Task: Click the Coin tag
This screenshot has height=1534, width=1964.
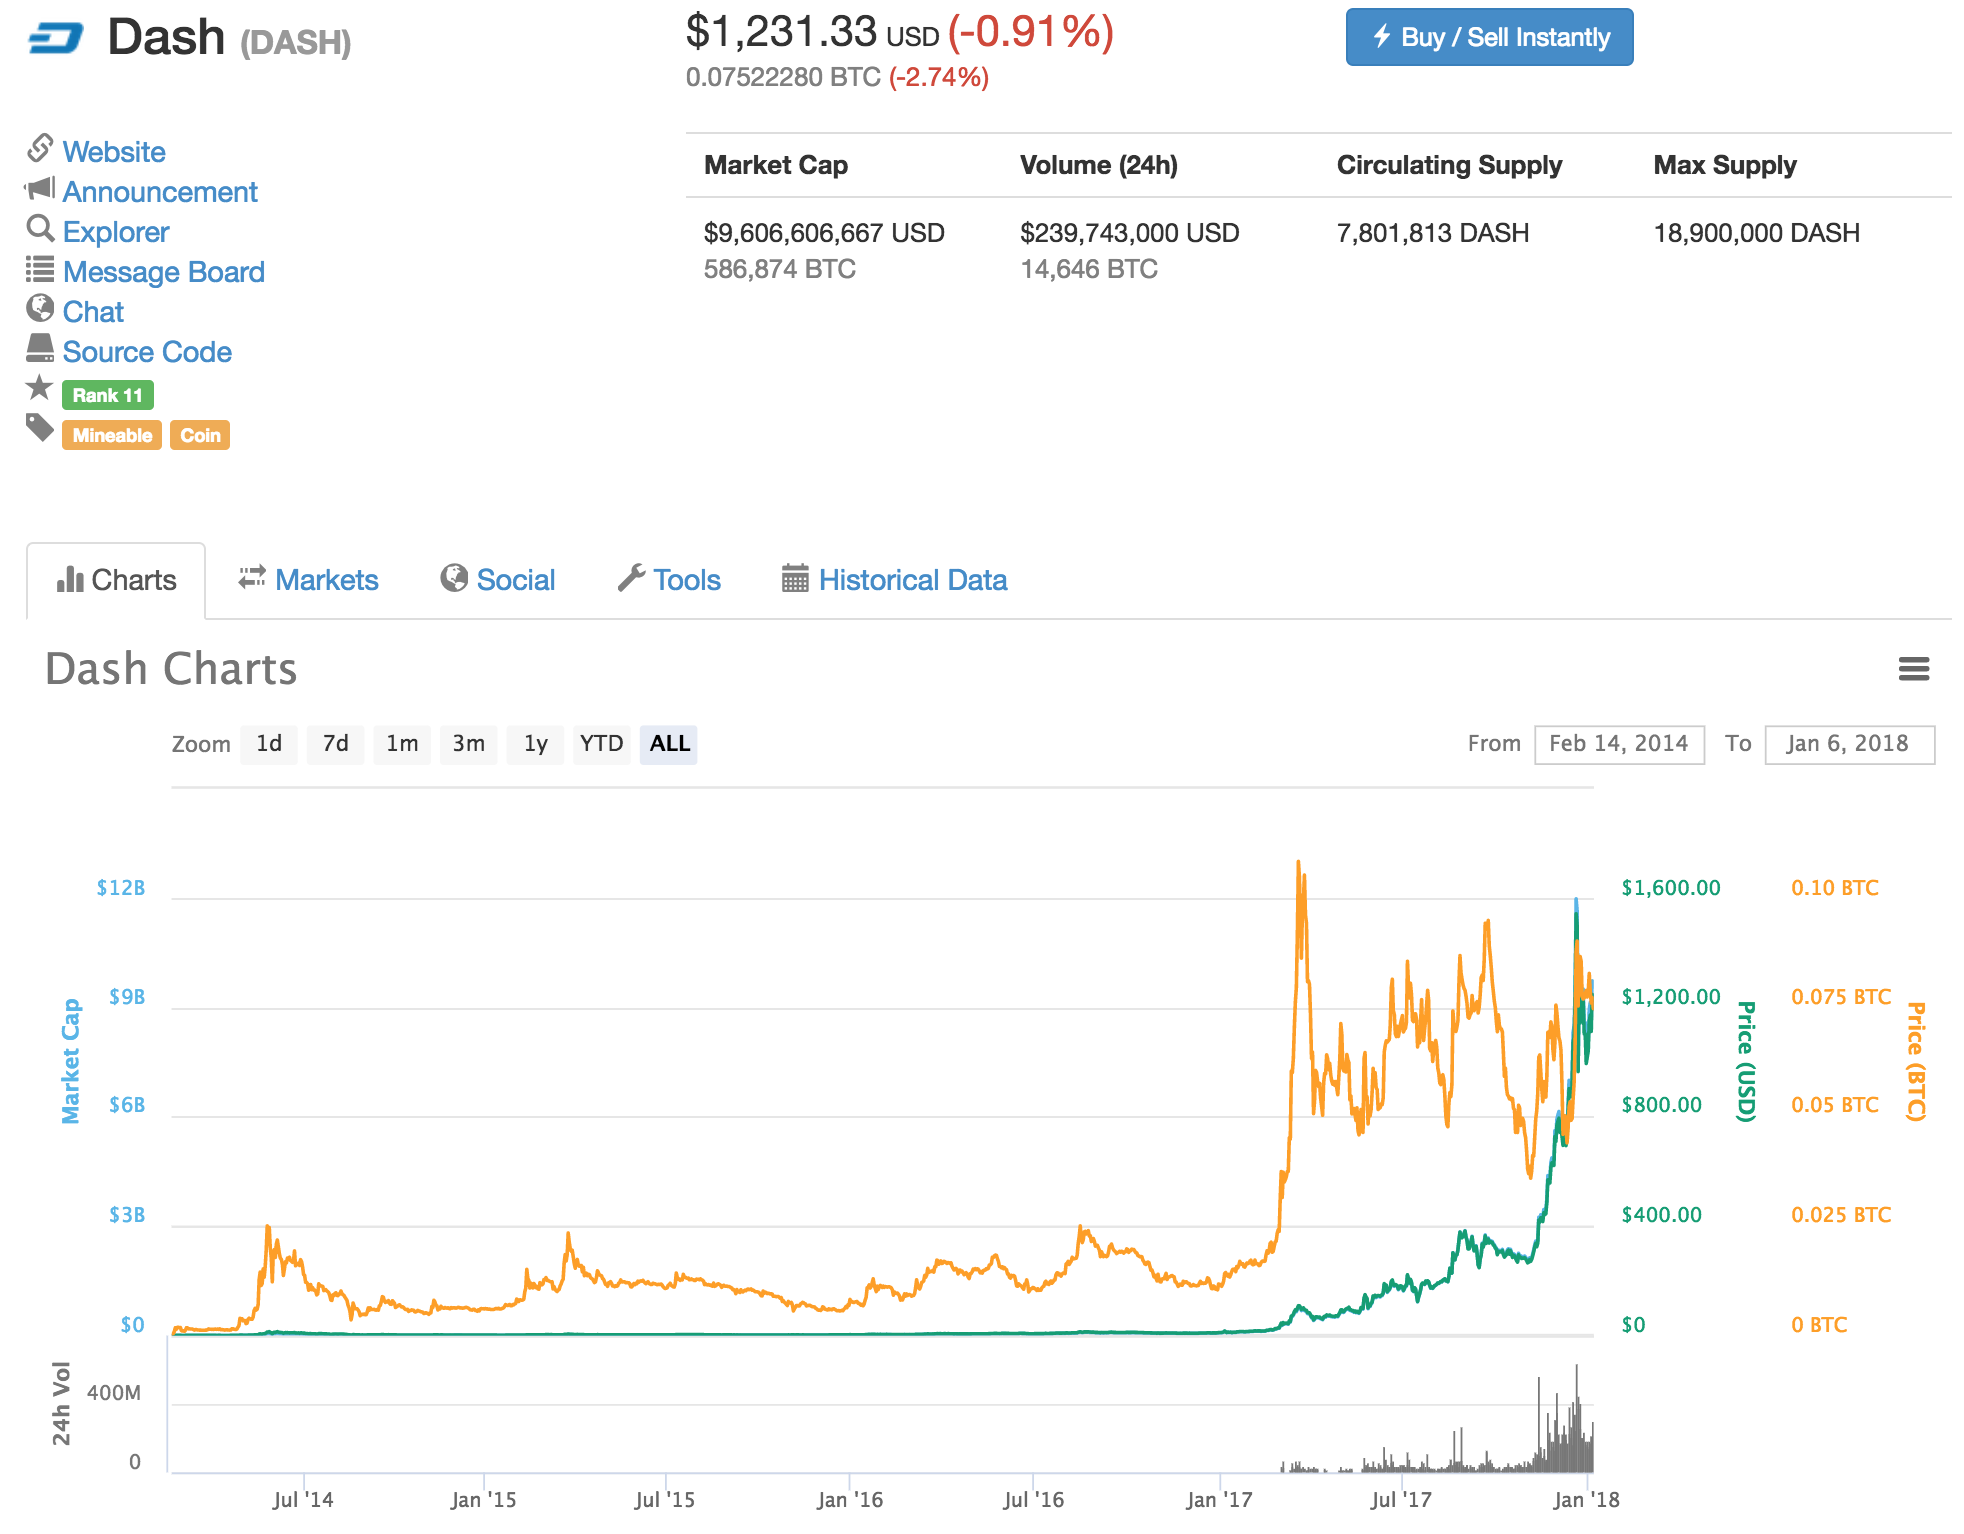Action: click(200, 435)
